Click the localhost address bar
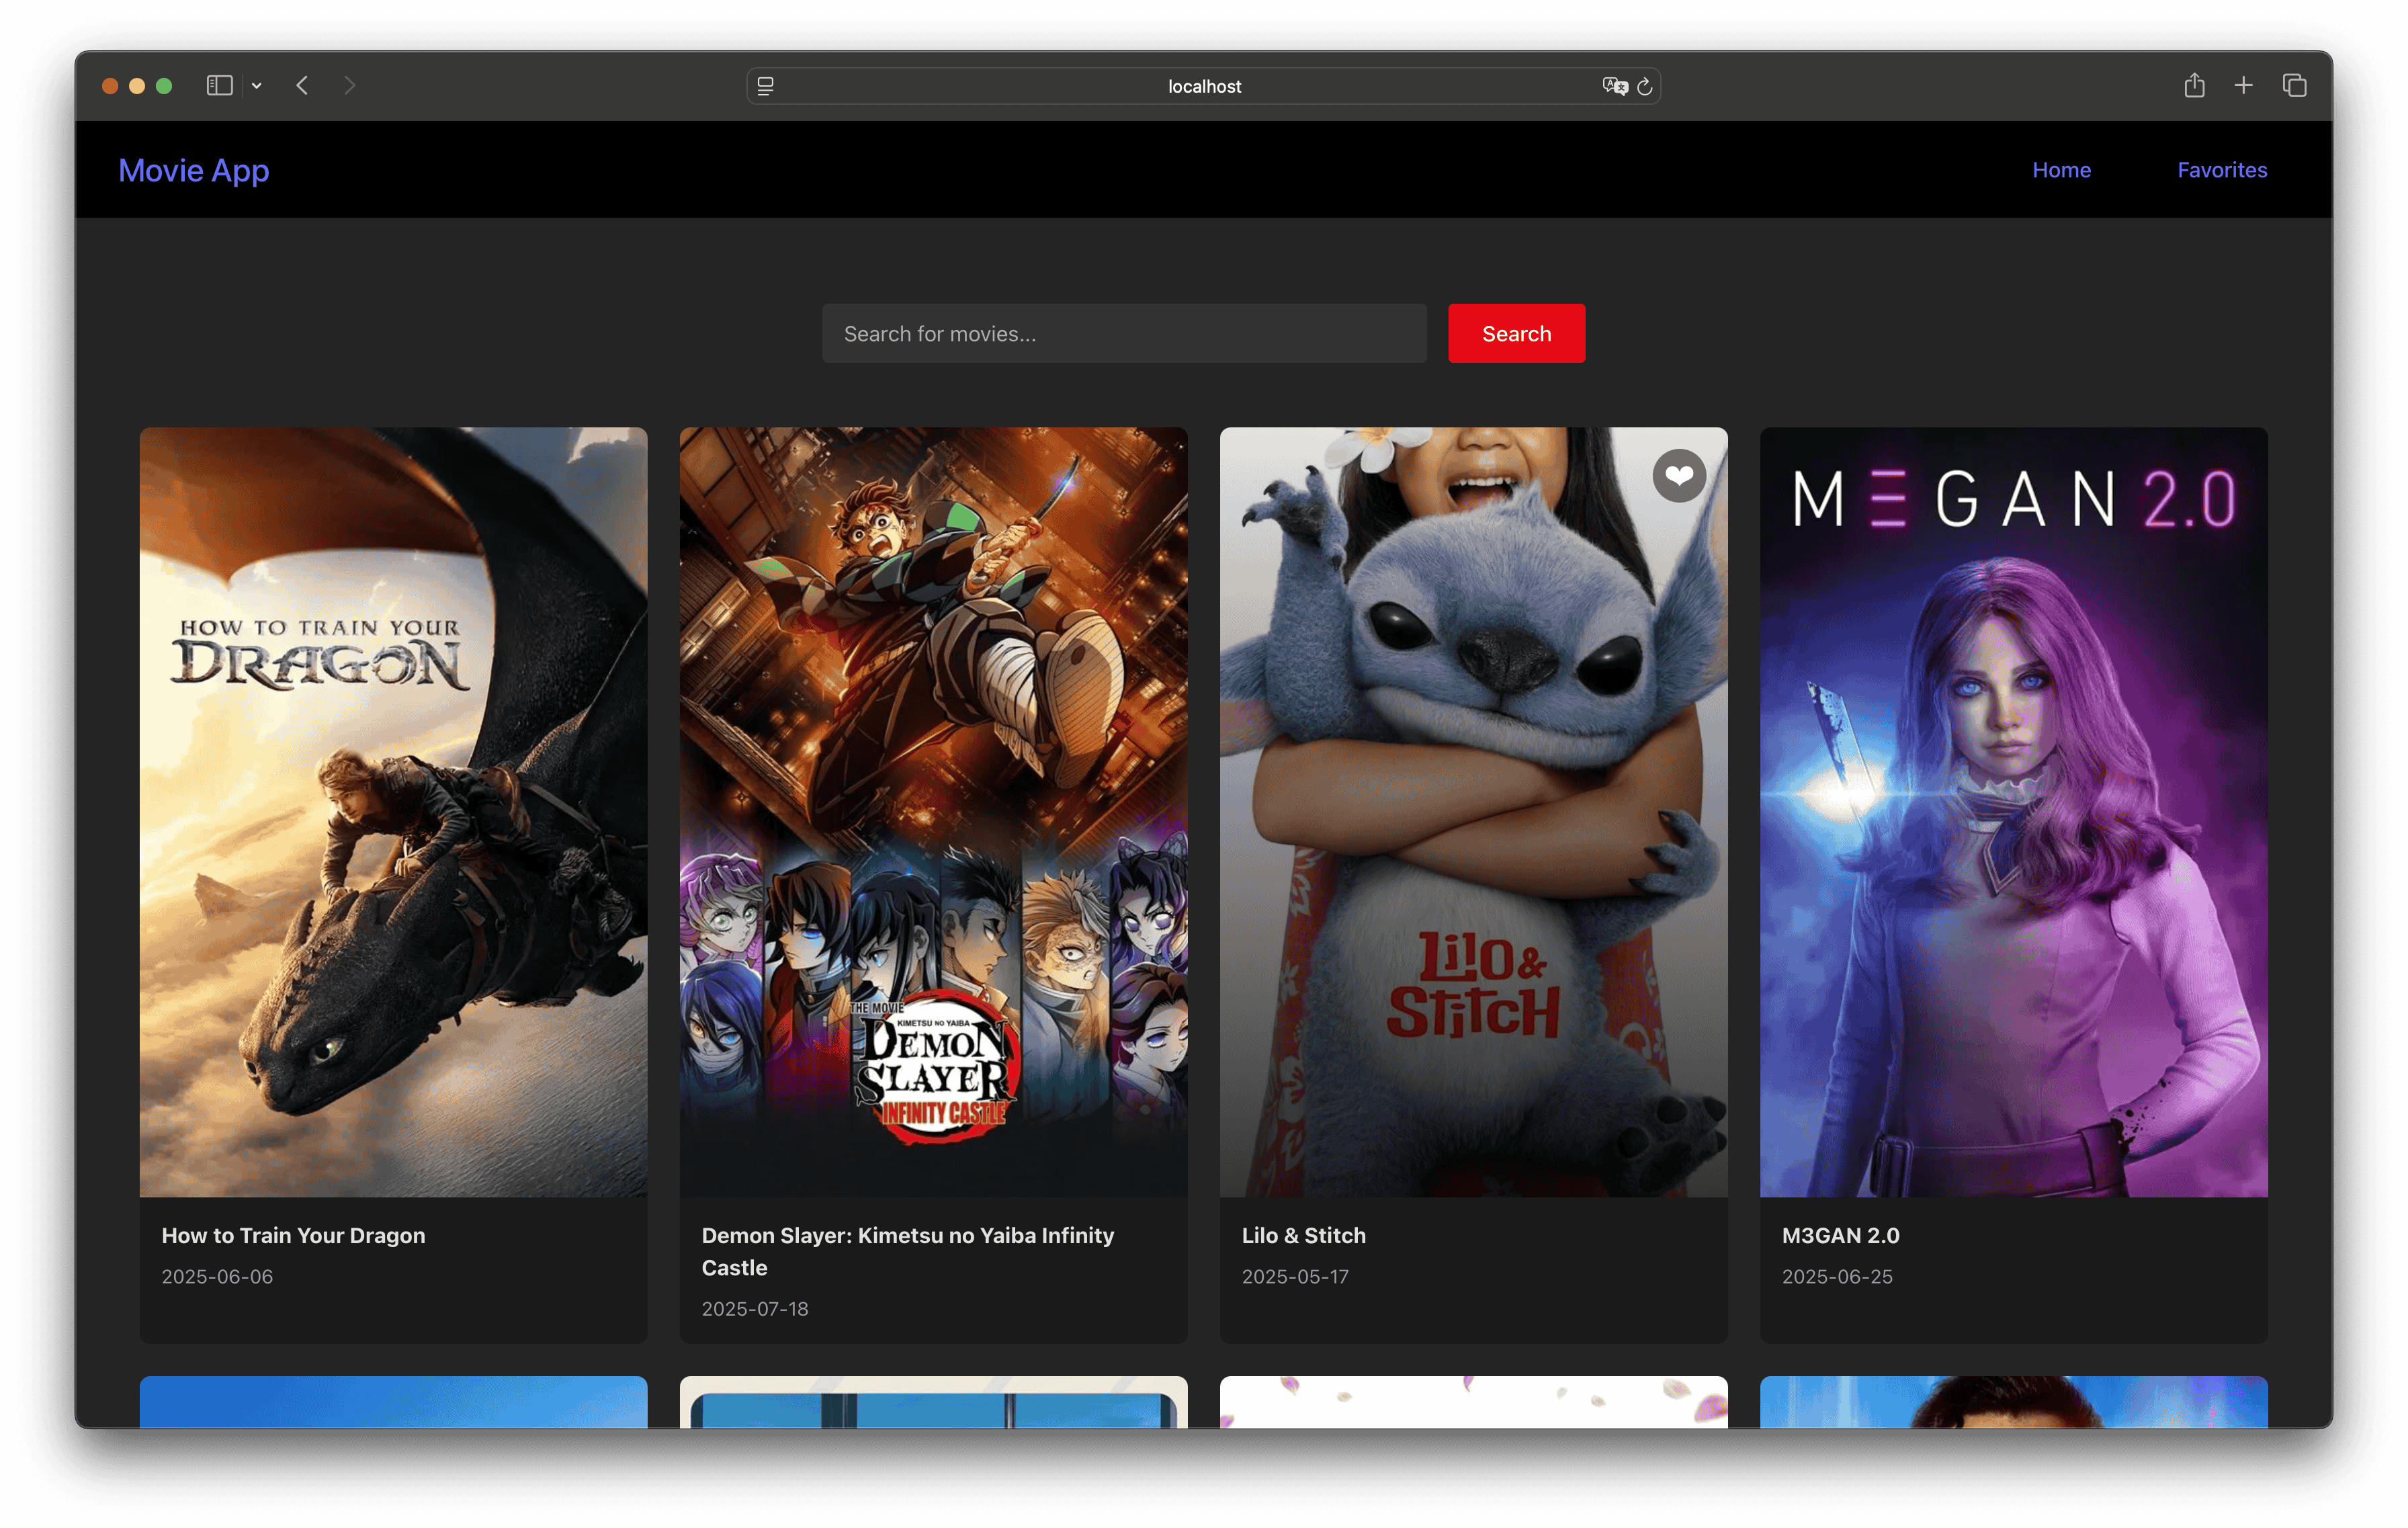2408x1528 pixels. [1203, 86]
